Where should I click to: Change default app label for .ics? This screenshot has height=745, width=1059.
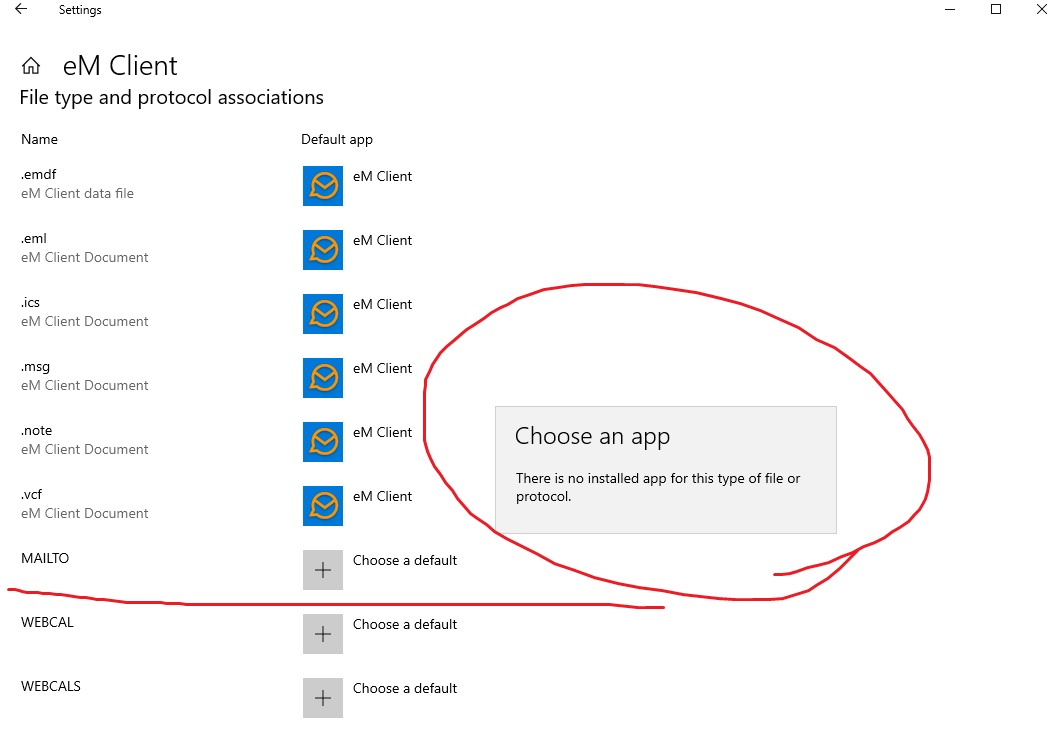(x=382, y=305)
